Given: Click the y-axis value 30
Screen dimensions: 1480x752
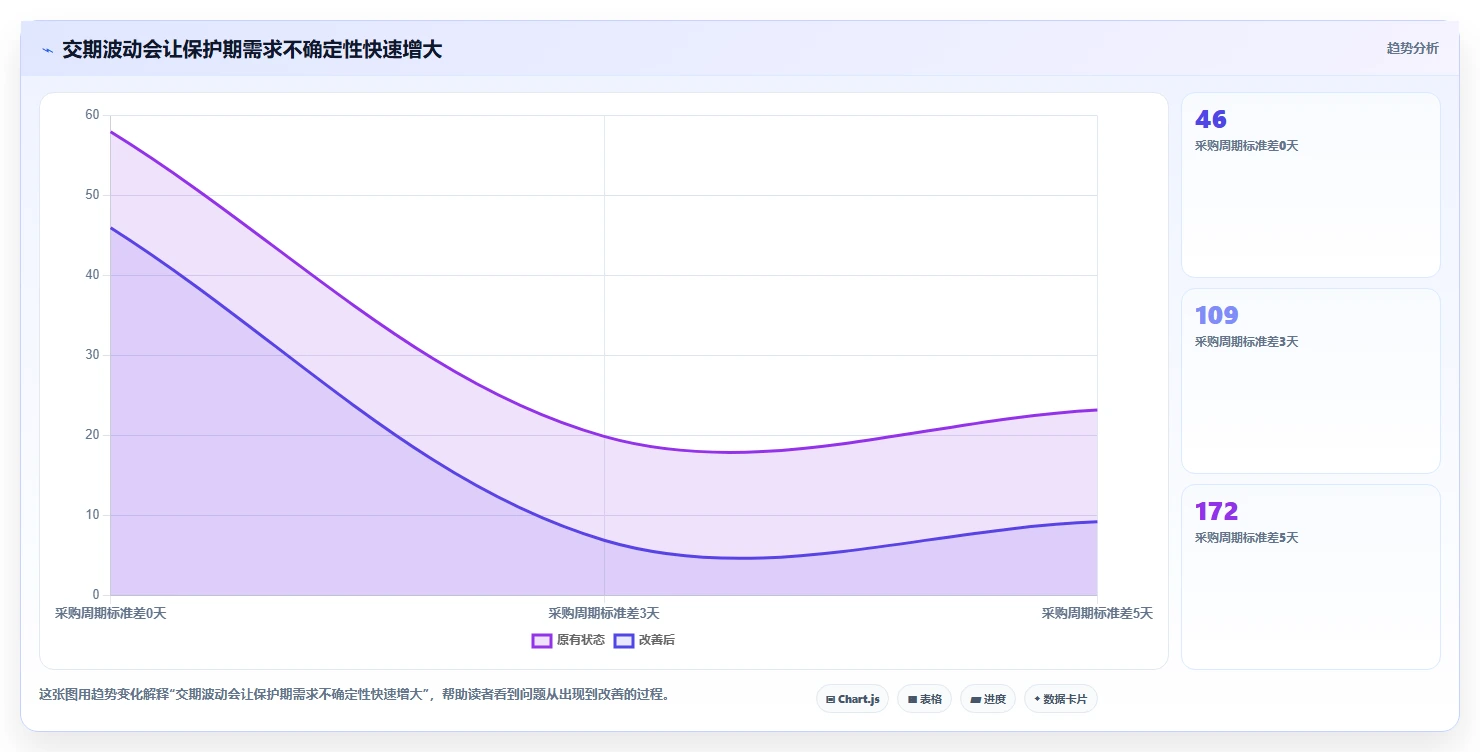Looking at the screenshot, I should point(92,355).
